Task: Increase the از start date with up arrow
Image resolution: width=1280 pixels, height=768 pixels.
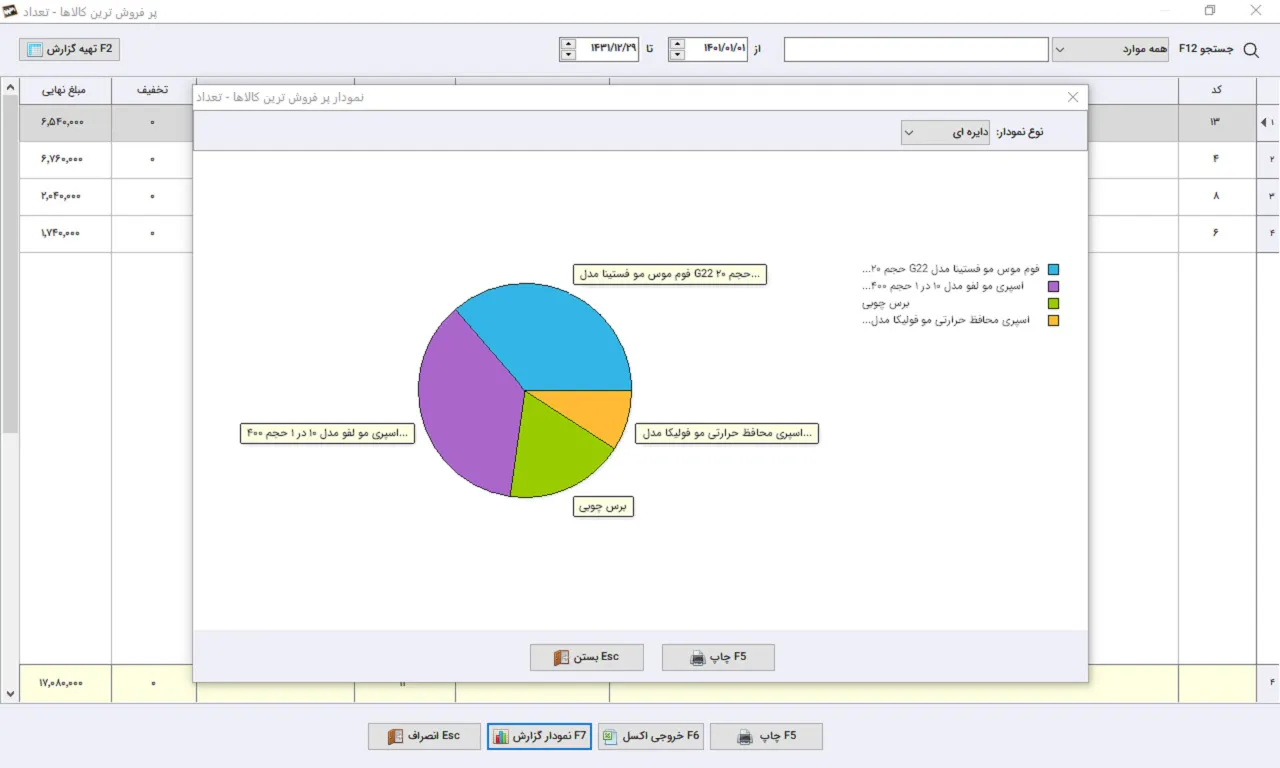Action: [678, 44]
